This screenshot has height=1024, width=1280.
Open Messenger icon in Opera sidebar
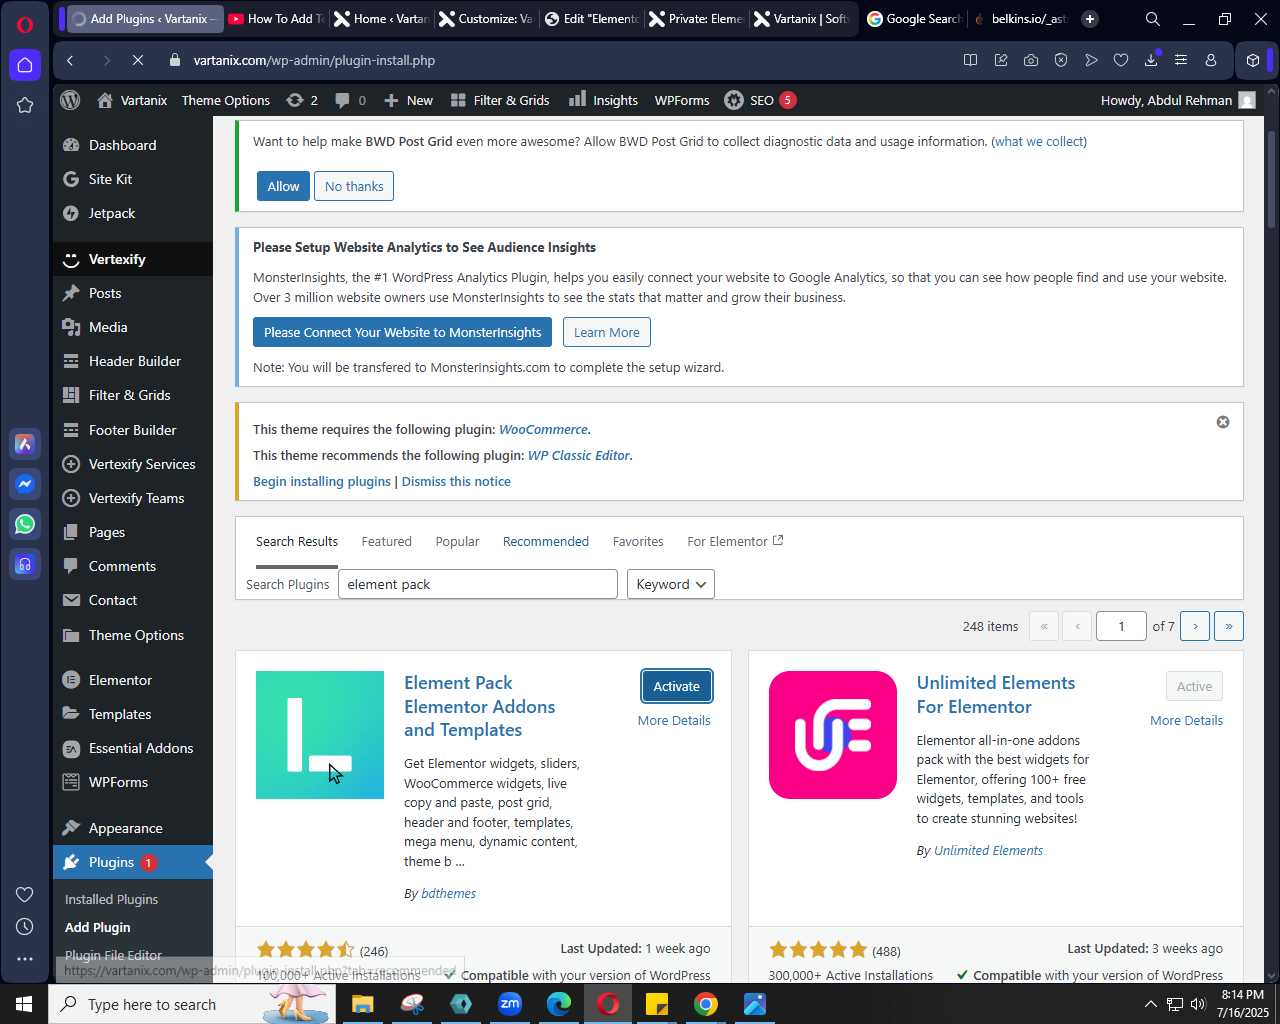point(25,484)
